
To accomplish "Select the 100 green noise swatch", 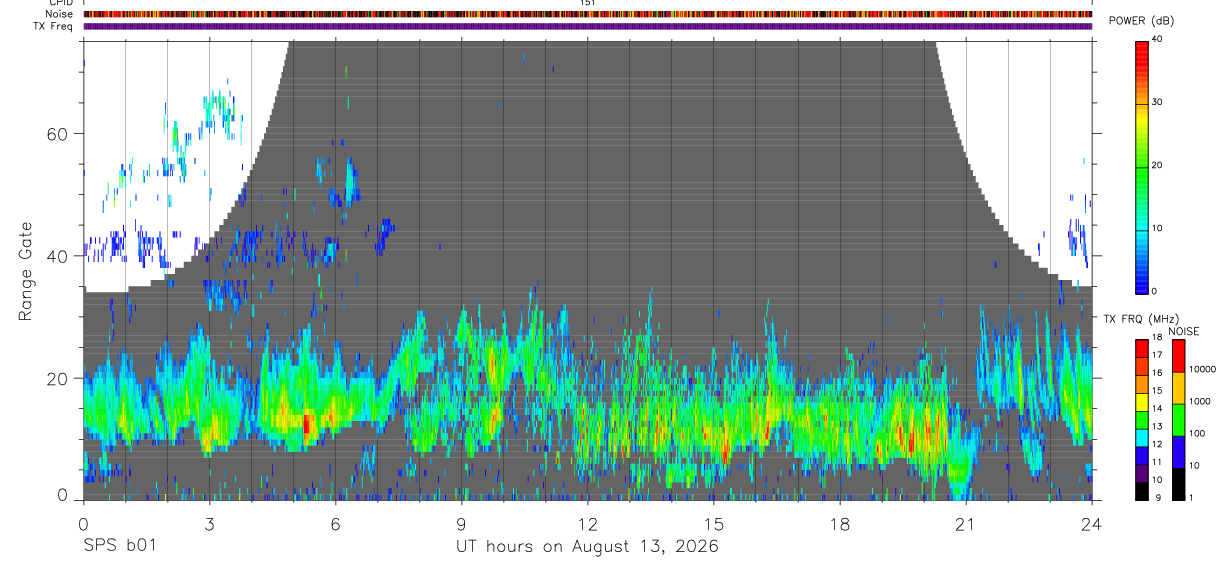I will 1178,420.
